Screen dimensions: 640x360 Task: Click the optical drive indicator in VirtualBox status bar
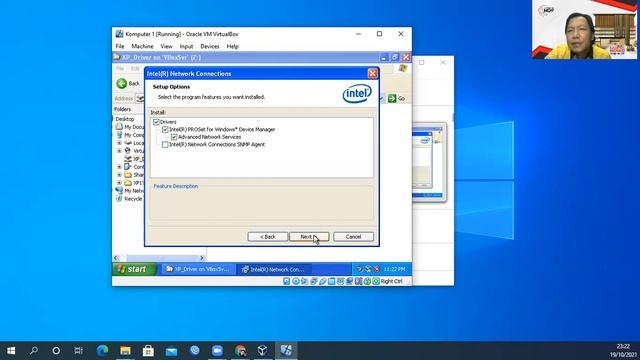296,281
